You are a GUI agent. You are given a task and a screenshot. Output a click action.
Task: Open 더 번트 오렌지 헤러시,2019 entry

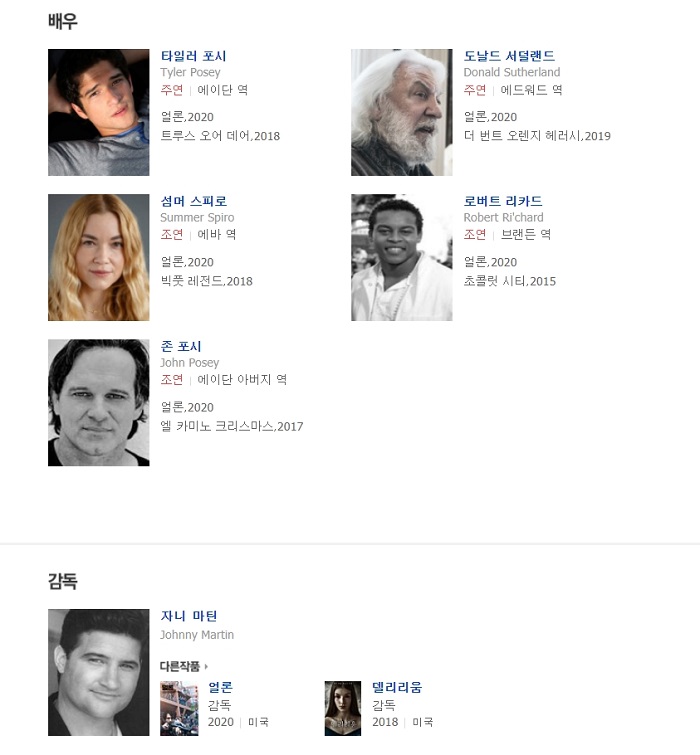click(x=537, y=136)
